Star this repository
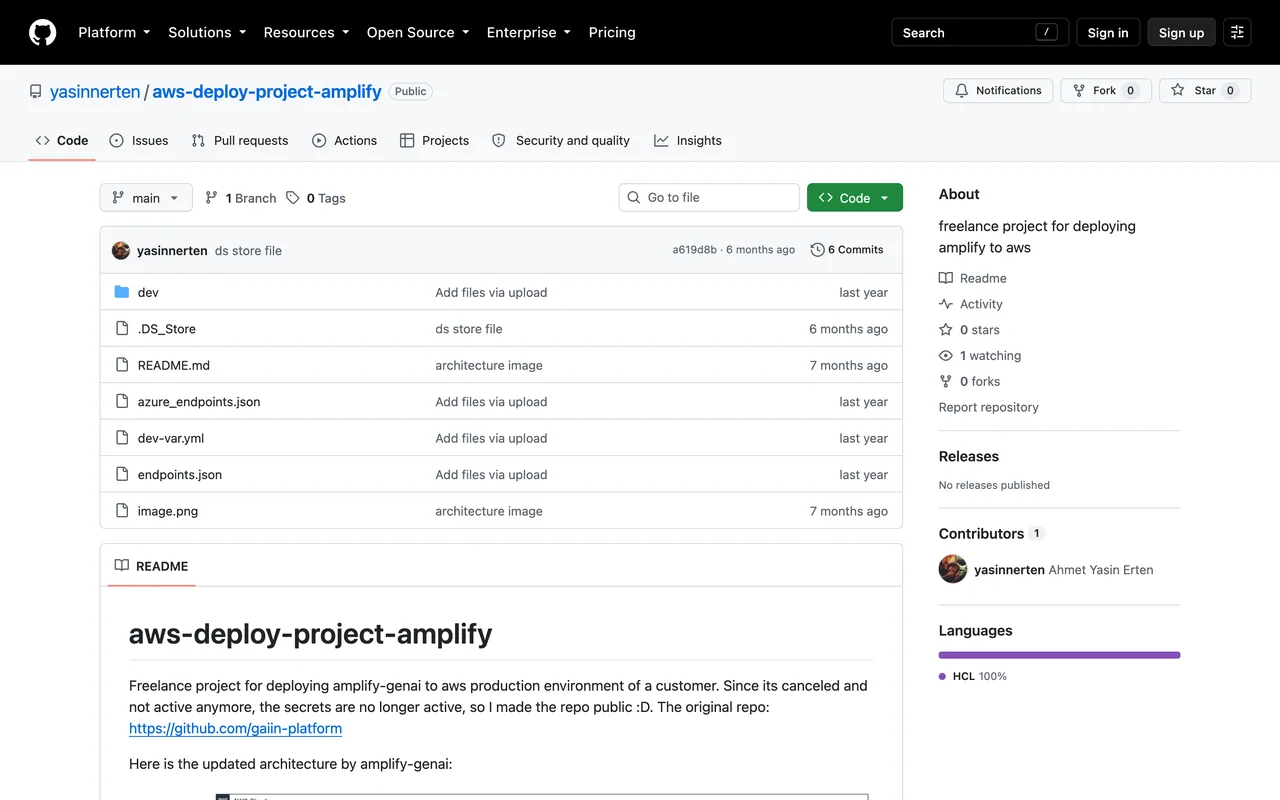This screenshot has height=800, width=1280. [x=1205, y=90]
